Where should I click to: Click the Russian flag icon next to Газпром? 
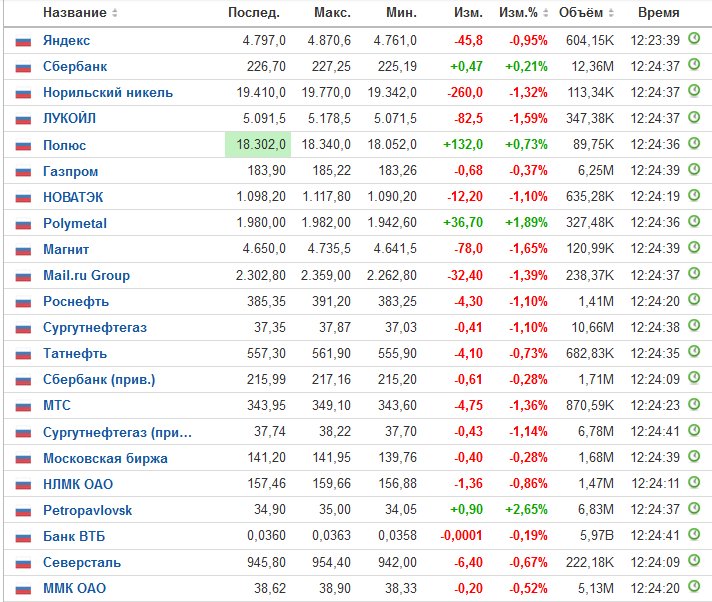point(23,172)
